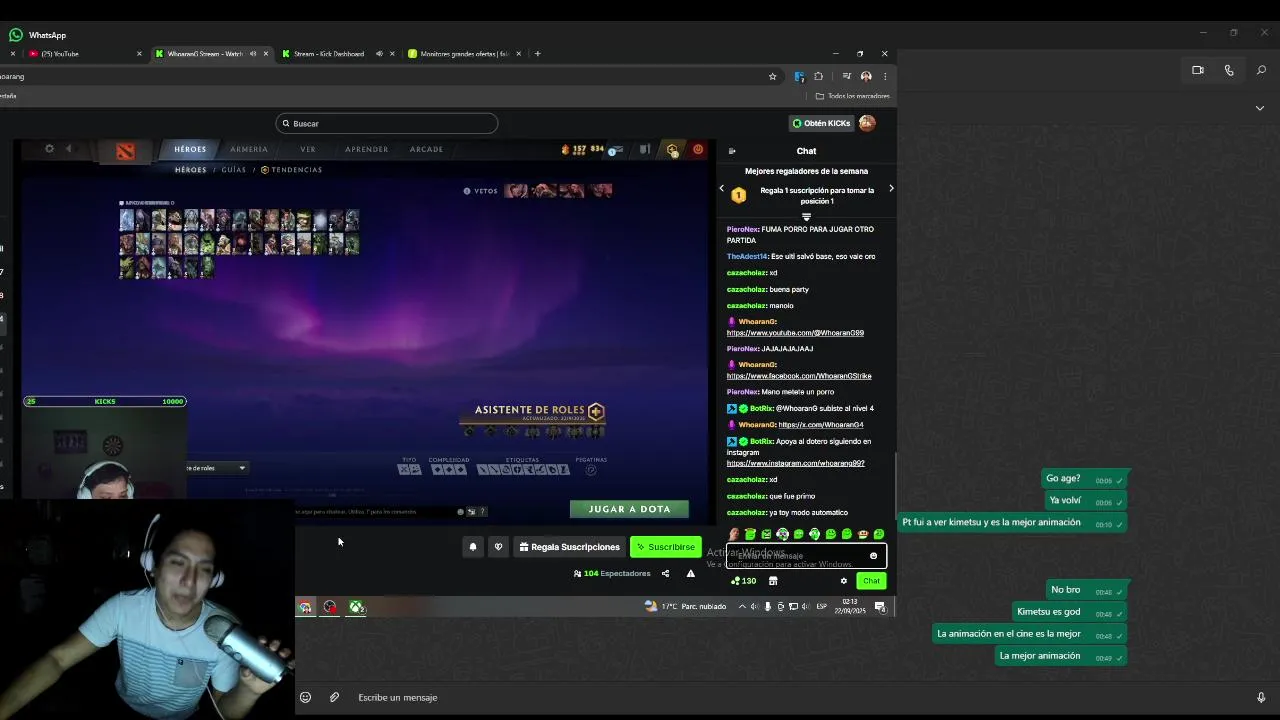Toggle stream notifications with the bell

(473, 547)
